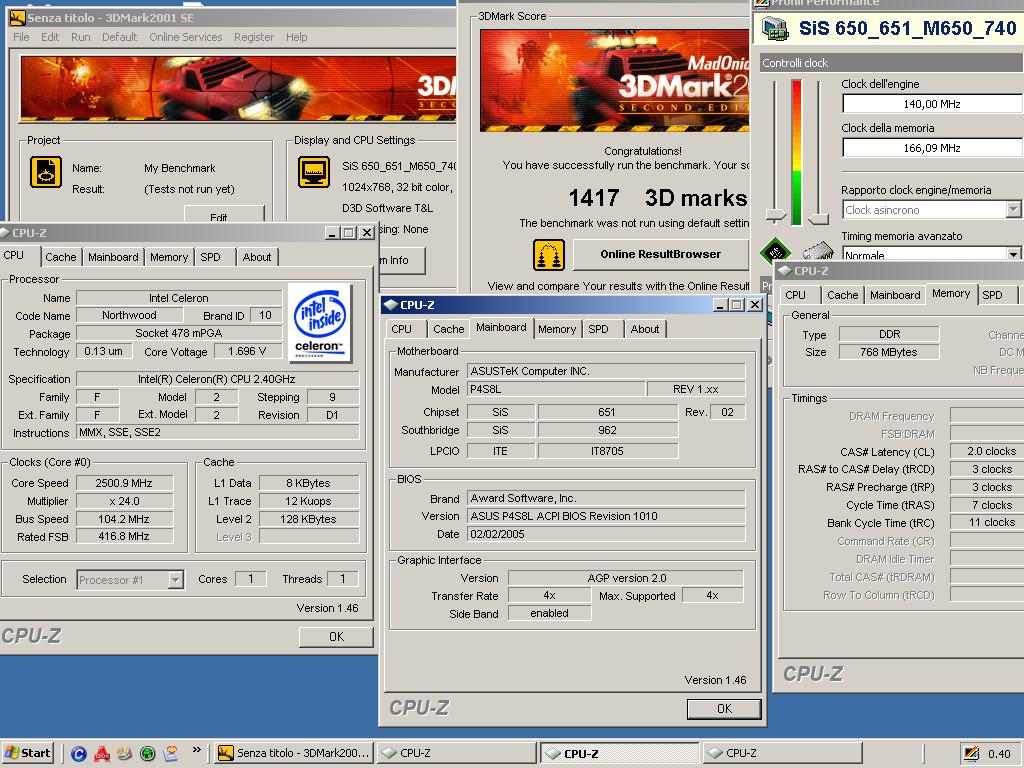Select CPU tab in middle CPU-Z window

pyautogui.click(x=402, y=329)
